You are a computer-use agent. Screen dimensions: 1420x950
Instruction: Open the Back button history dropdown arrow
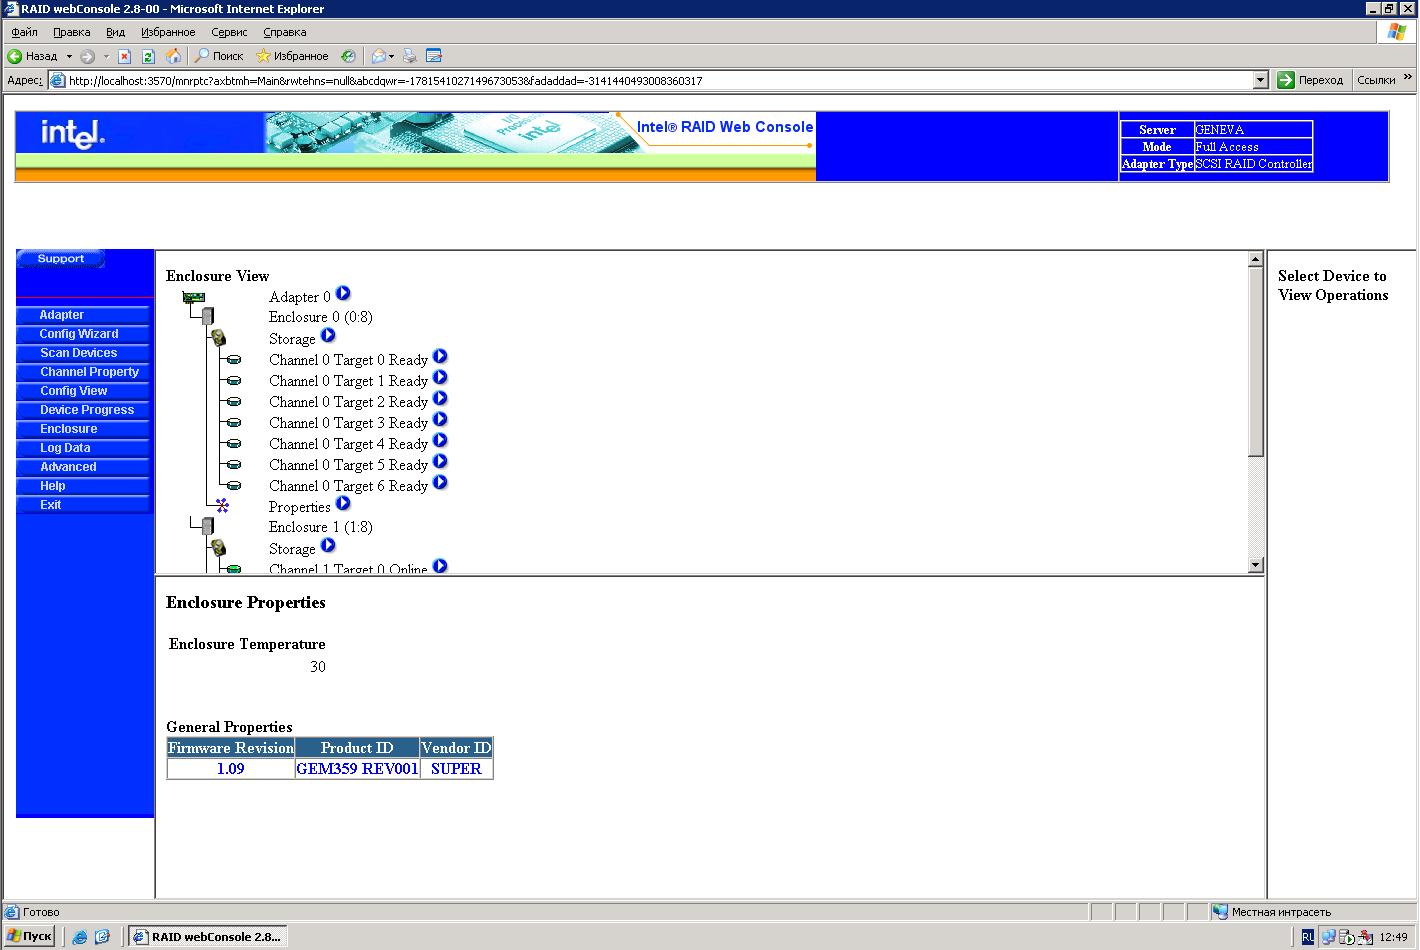coord(69,57)
